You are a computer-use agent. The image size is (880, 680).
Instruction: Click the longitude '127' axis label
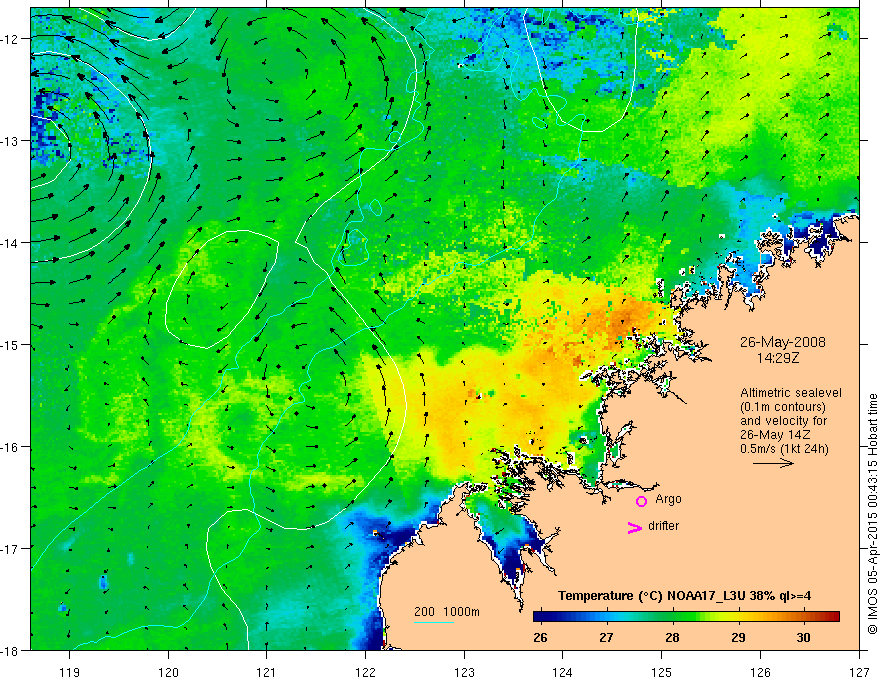click(859, 672)
